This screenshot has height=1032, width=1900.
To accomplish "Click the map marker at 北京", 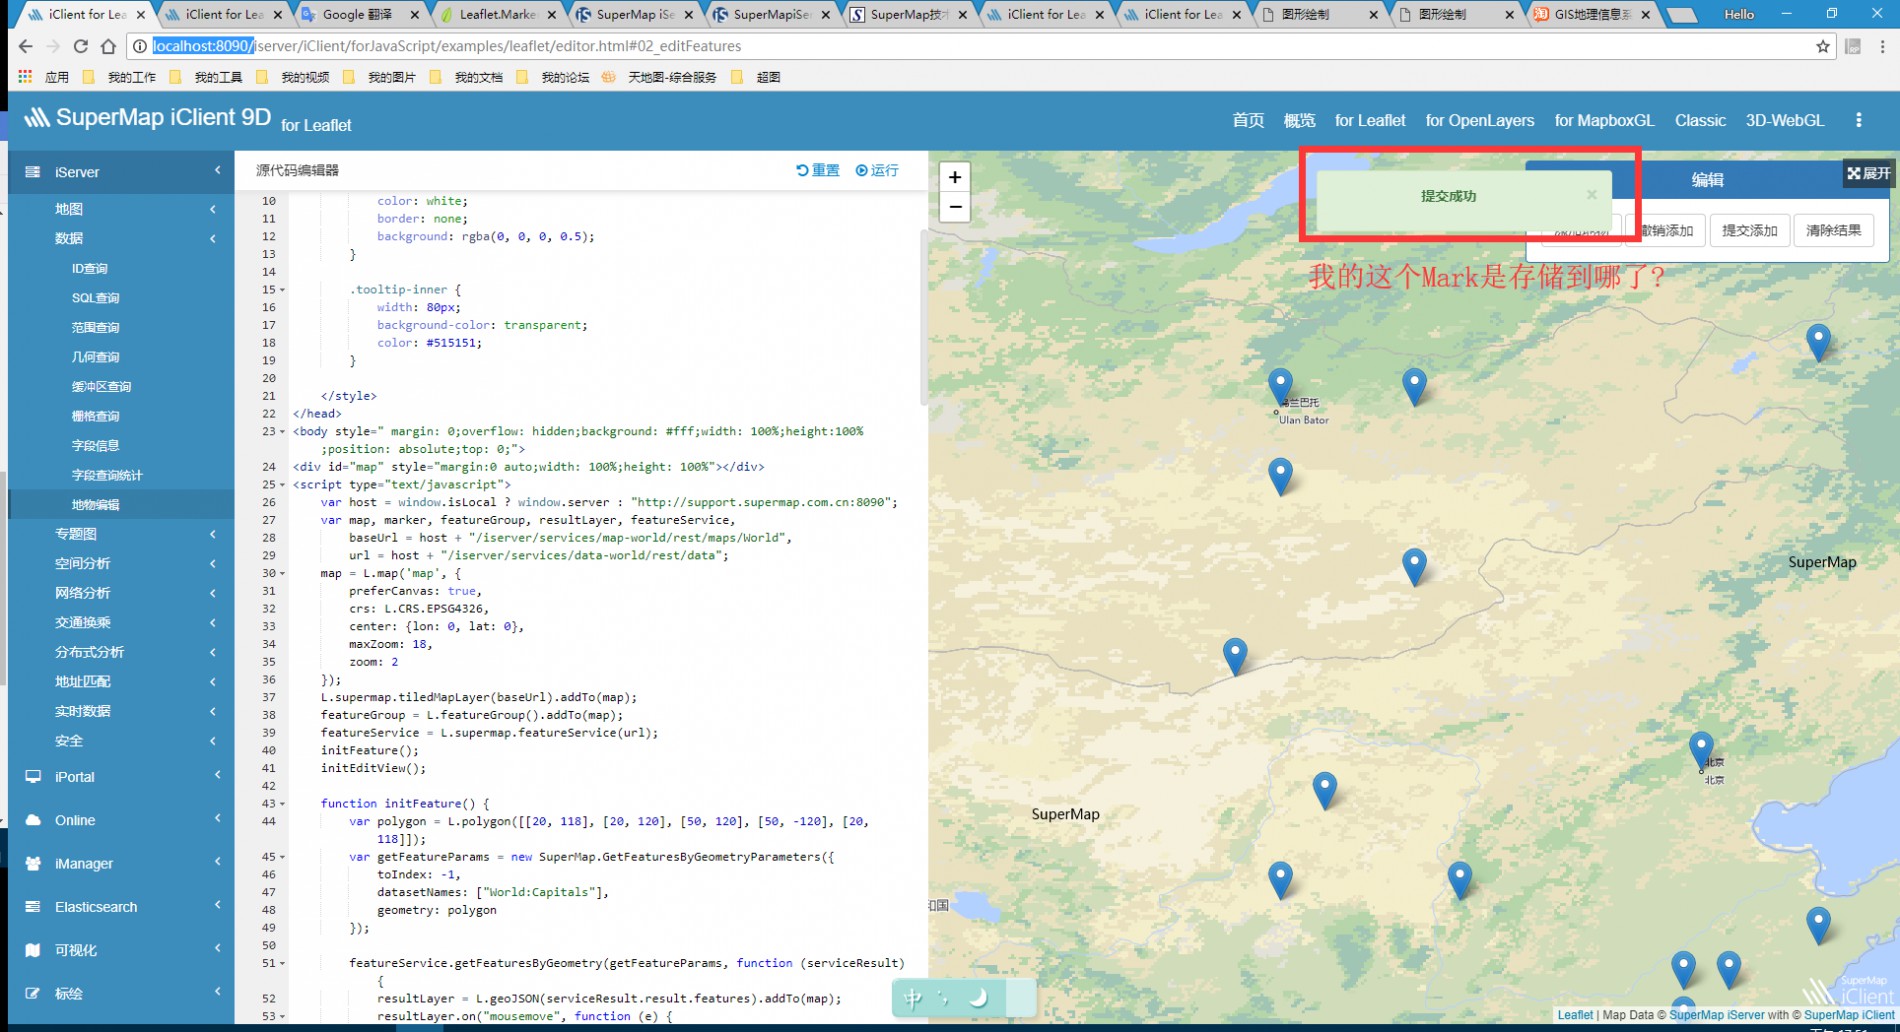I will (1701, 750).
